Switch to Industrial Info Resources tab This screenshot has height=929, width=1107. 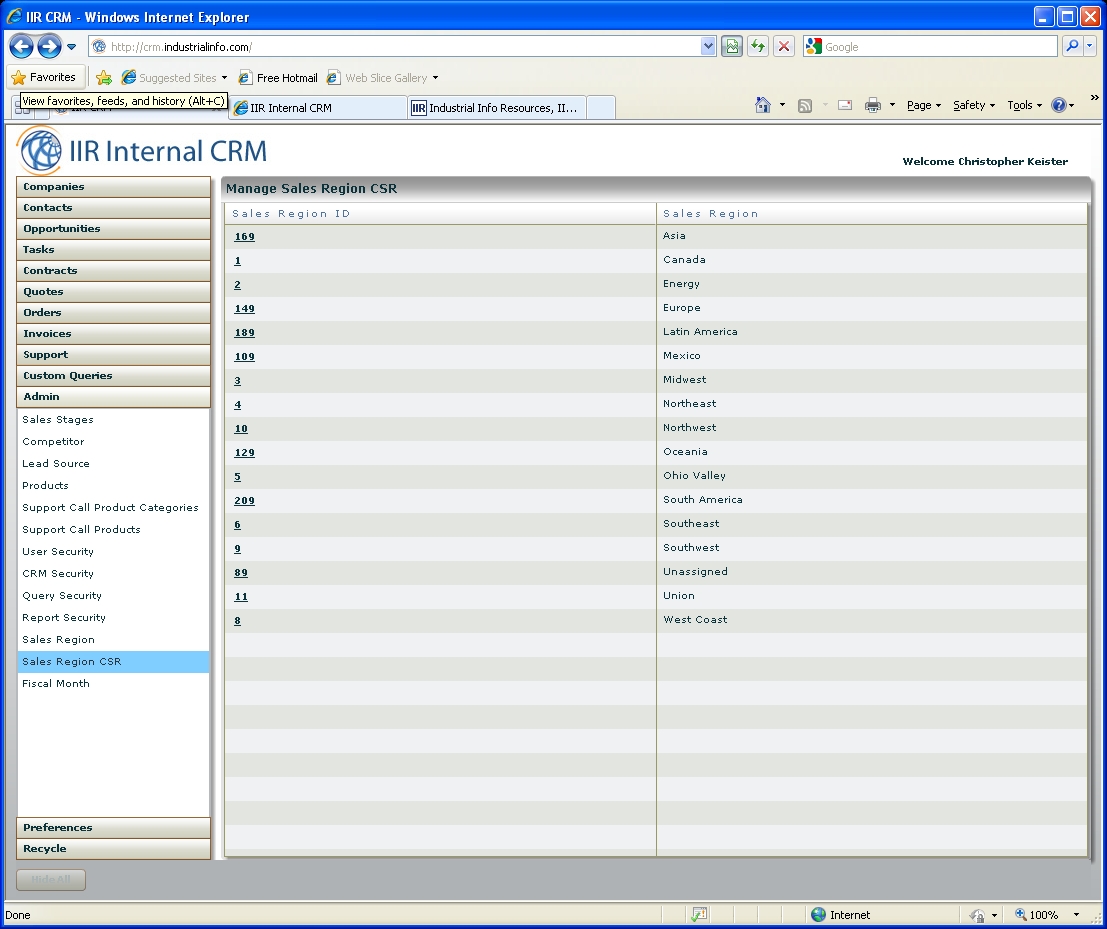(497, 108)
